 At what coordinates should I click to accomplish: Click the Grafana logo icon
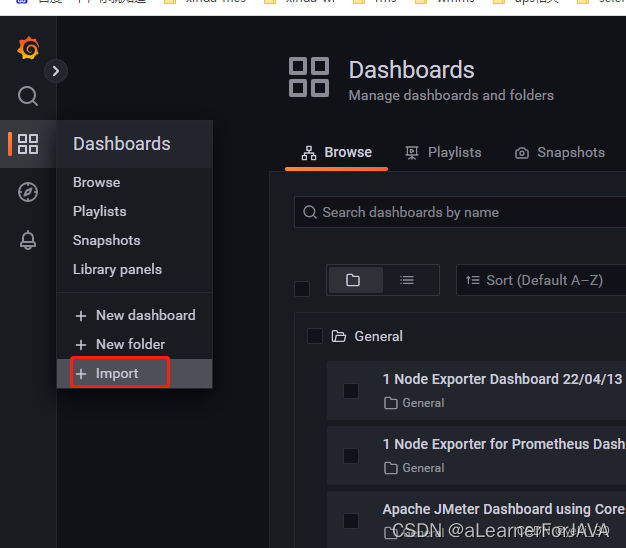(x=28, y=48)
